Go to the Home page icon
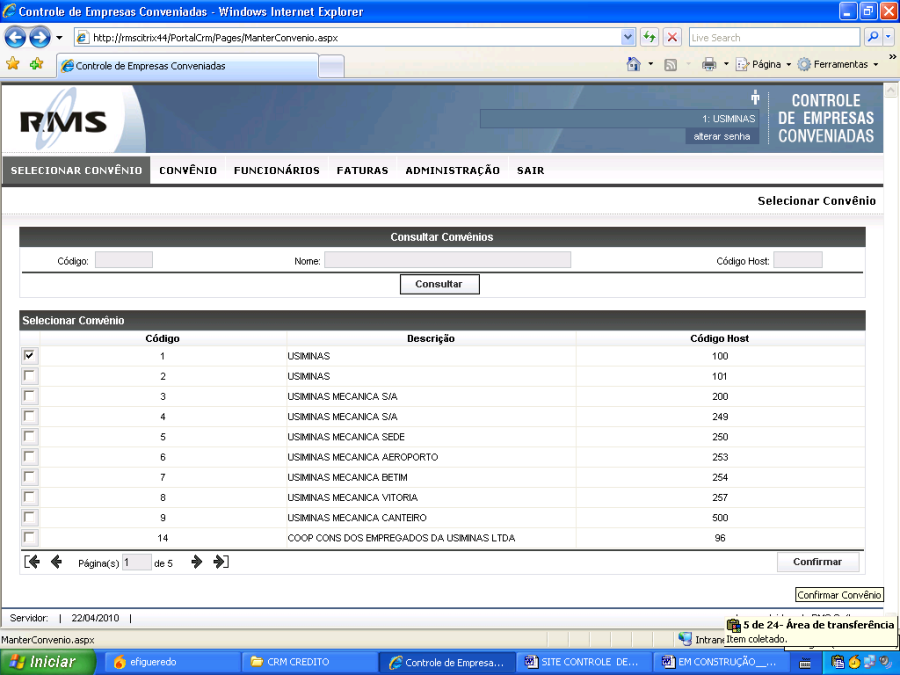This screenshot has height=675, width=900. [634, 64]
